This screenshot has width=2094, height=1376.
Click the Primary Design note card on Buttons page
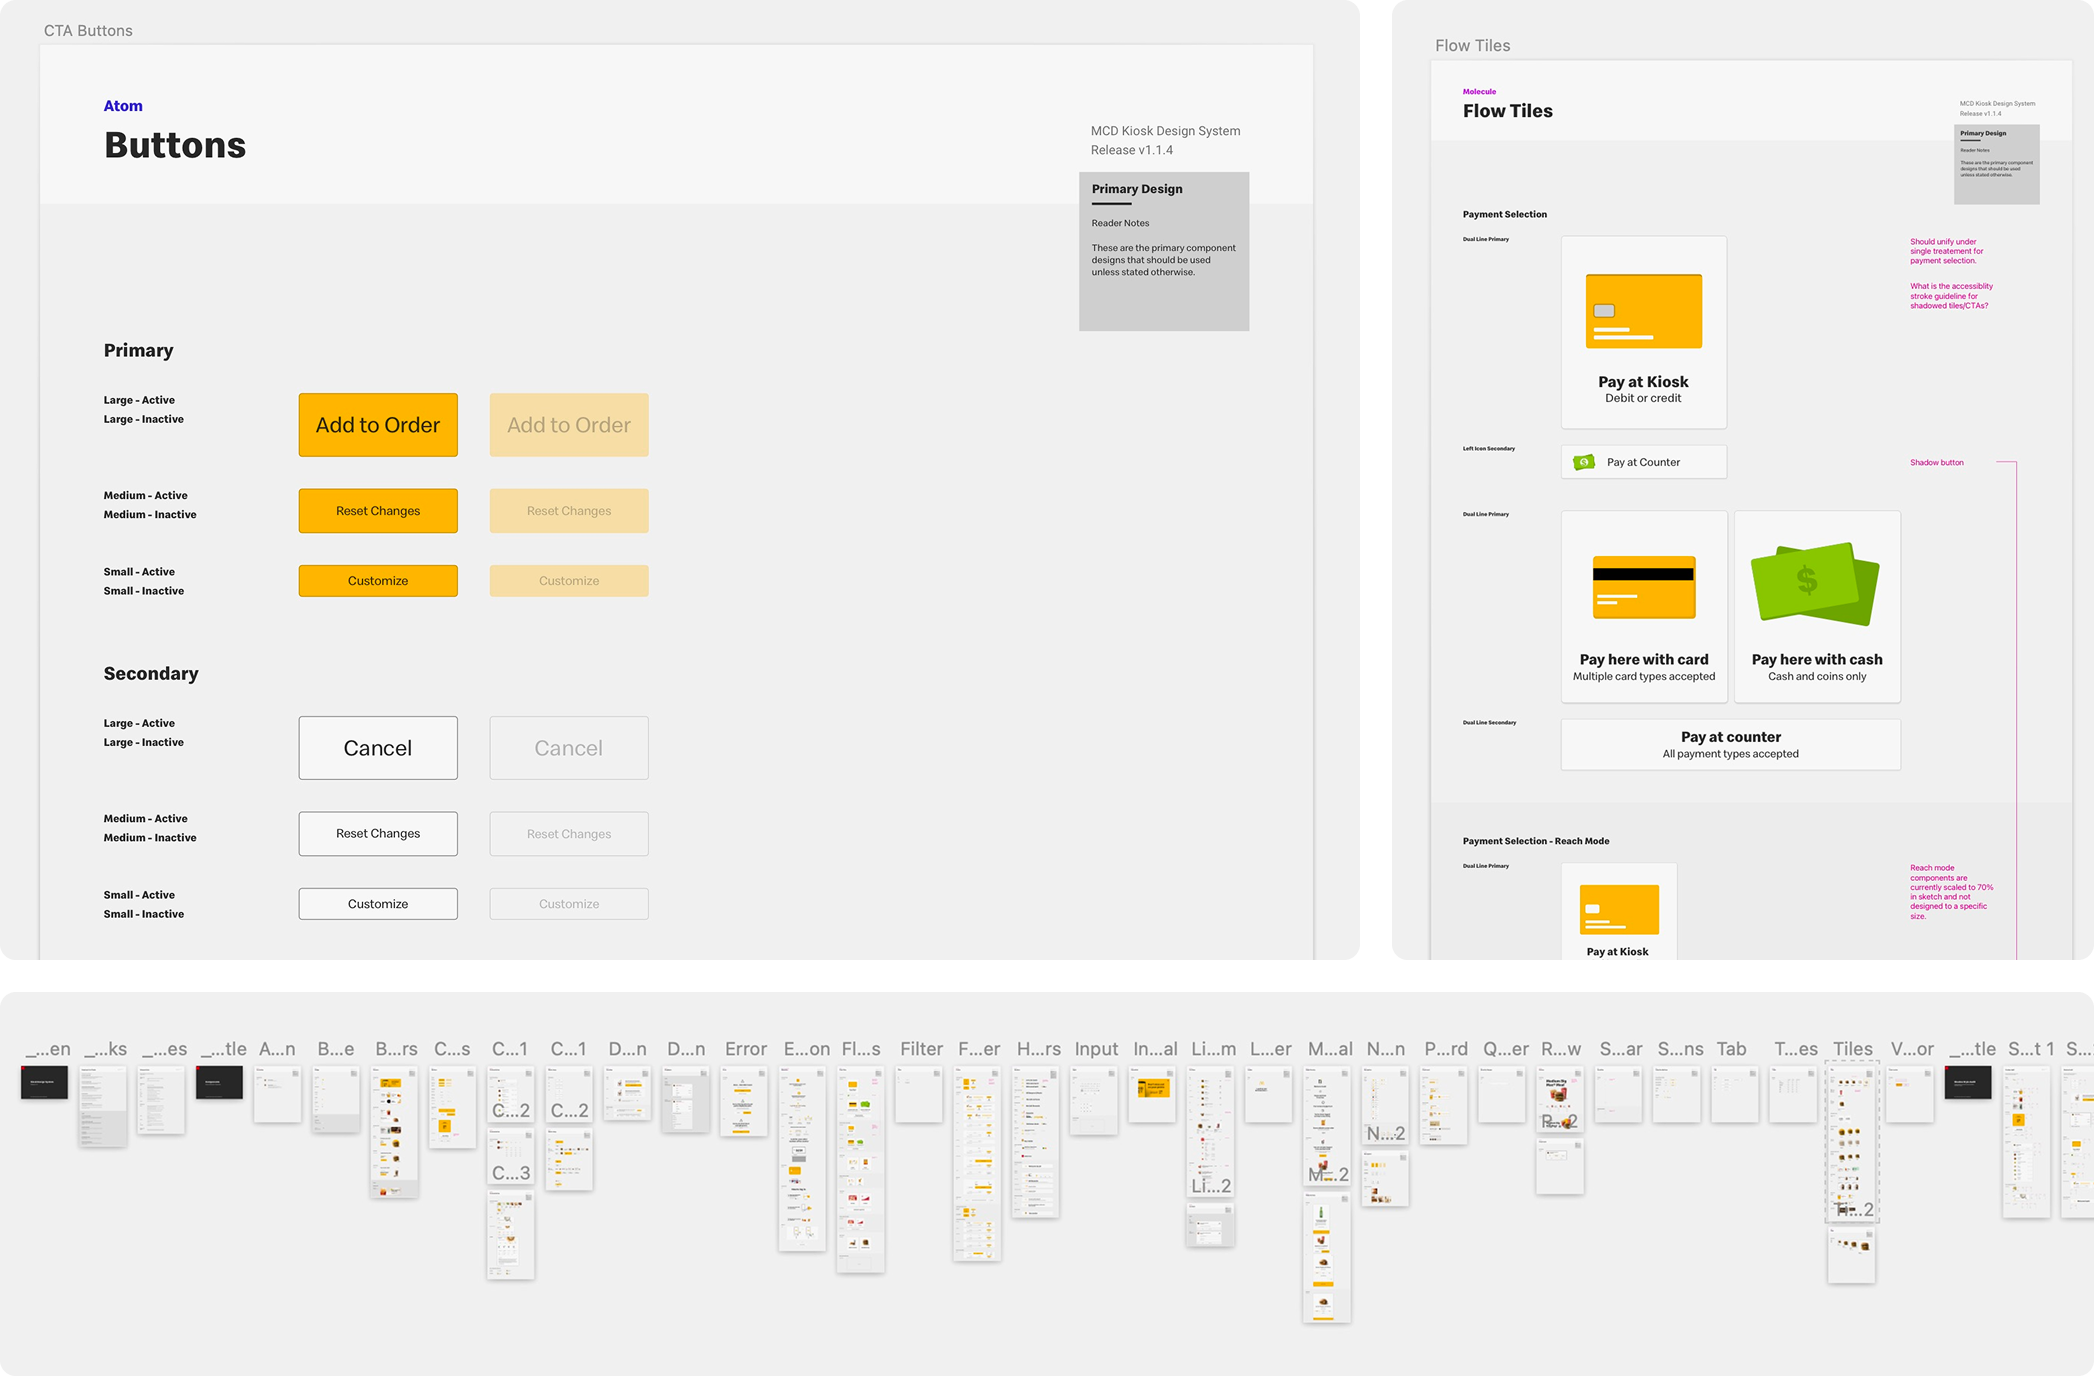pyautogui.click(x=1163, y=251)
